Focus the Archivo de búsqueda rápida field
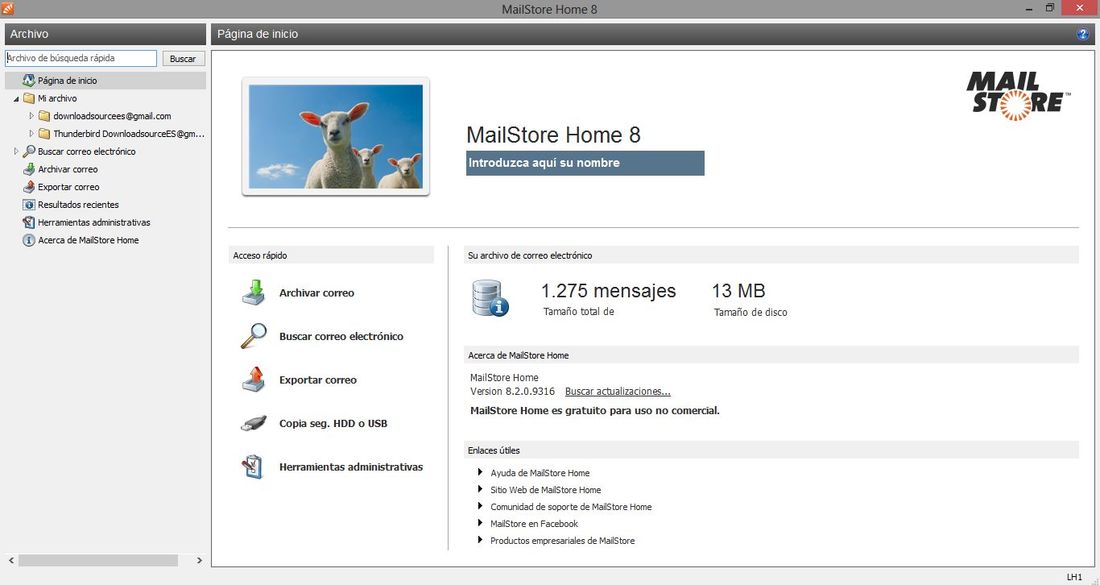The width and height of the screenshot is (1100, 585). coord(81,58)
